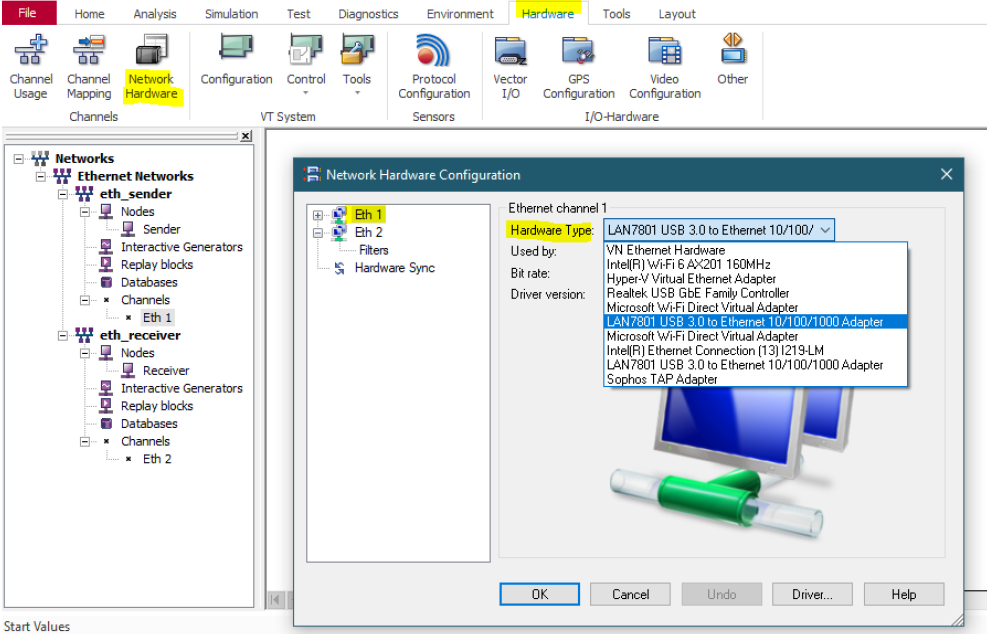This screenshot has height=634, width=987.
Task: Open Channel Mapping tool
Action: tap(89, 67)
